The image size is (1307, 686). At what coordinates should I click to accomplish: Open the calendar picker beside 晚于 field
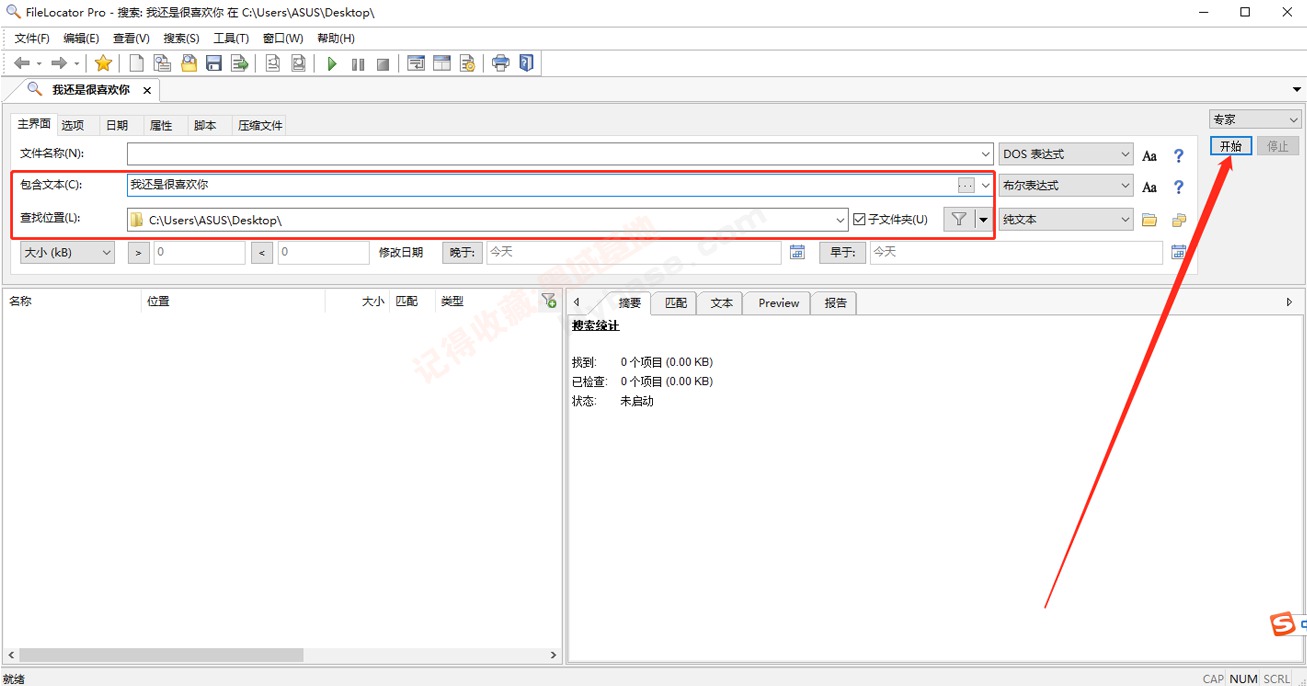(797, 253)
